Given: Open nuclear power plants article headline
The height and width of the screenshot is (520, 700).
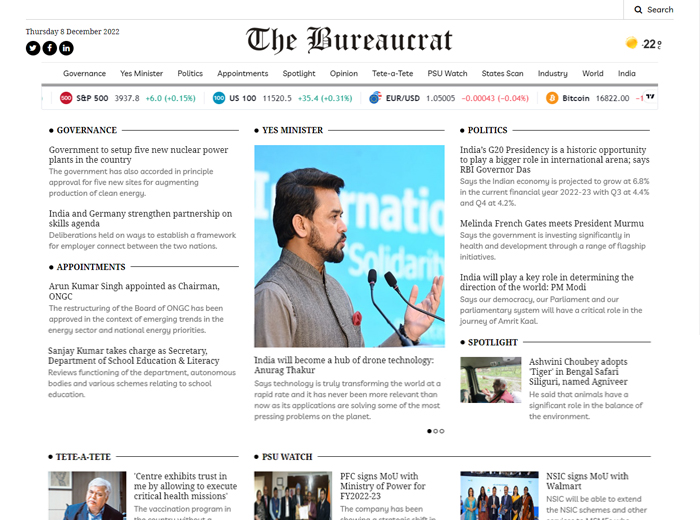Looking at the screenshot, I should pyautogui.click(x=138, y=155).
